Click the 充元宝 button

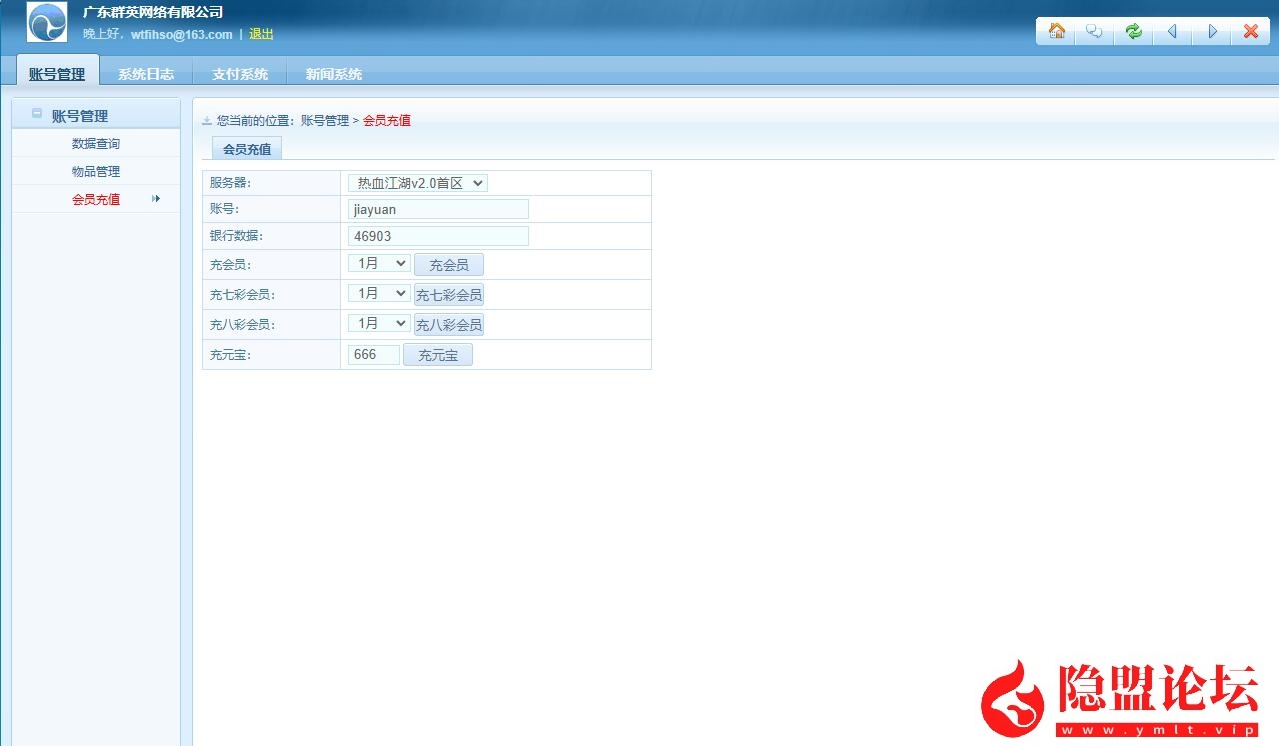pyautogui.click(x=437, y=354)
